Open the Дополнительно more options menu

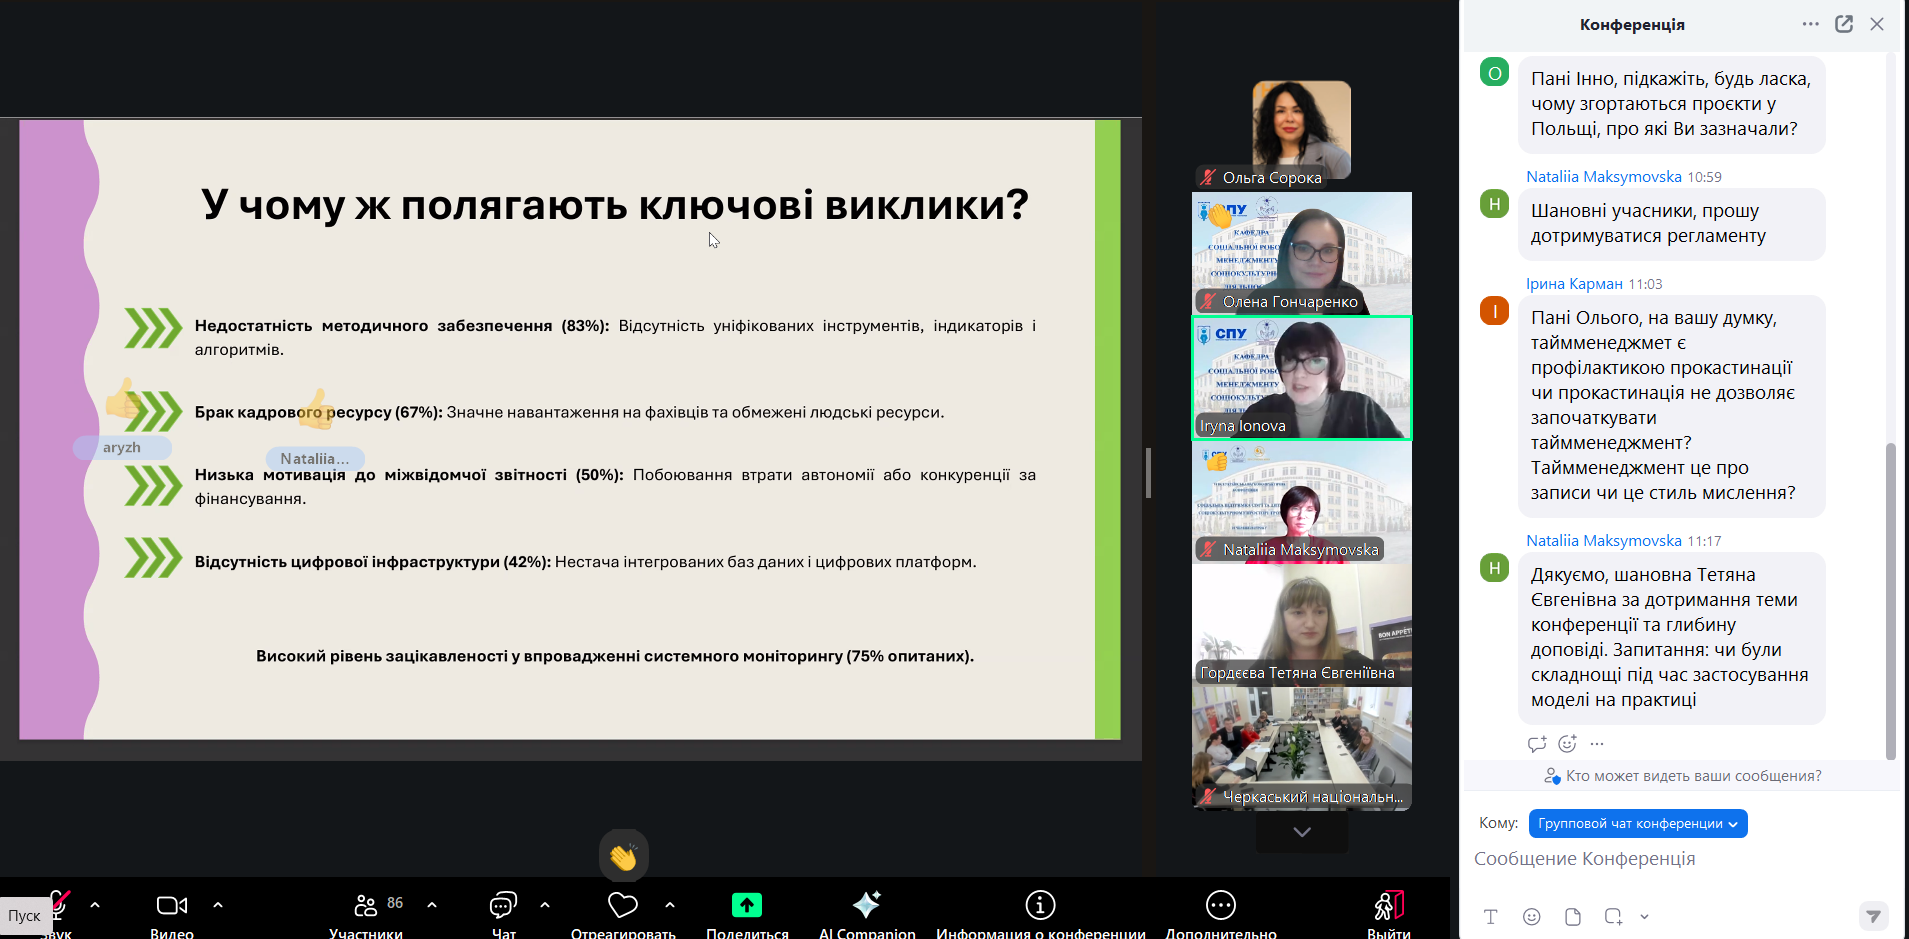tap(1220, 906)
